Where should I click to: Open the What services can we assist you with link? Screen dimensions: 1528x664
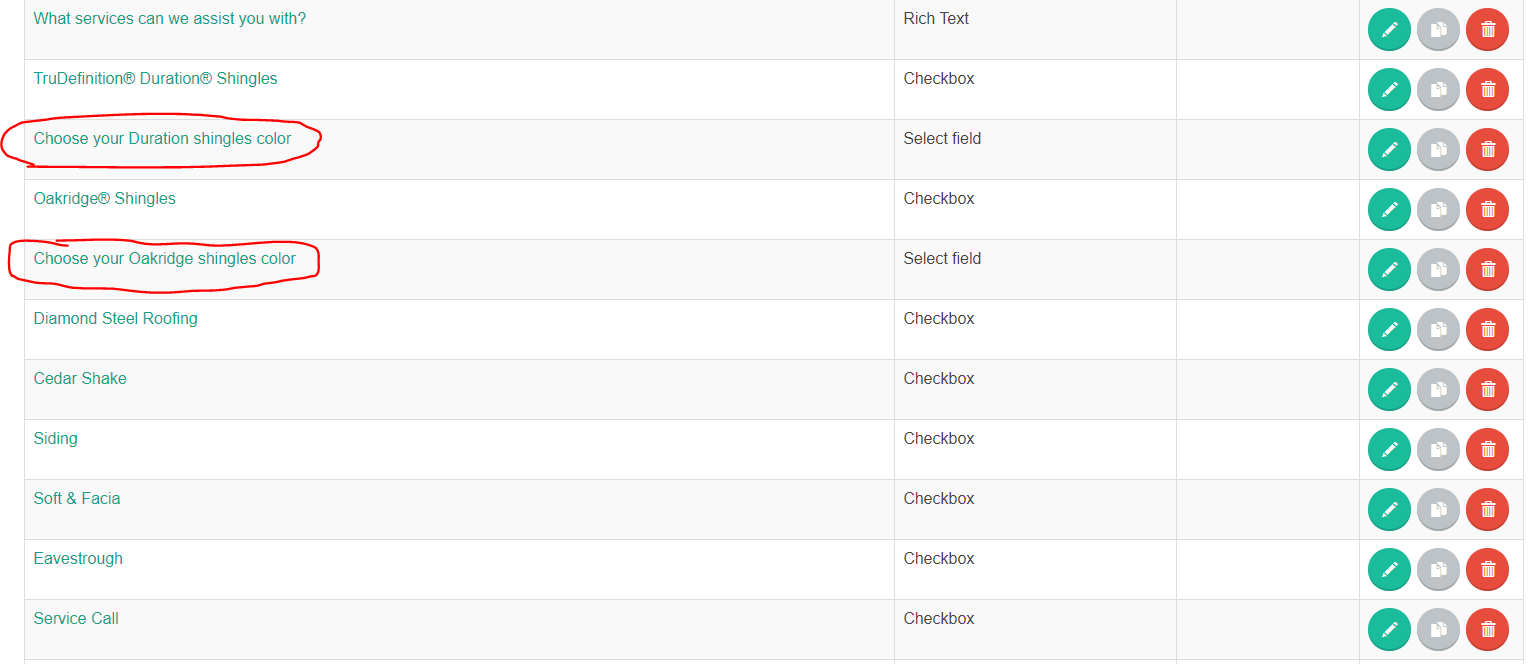[170, 18]
